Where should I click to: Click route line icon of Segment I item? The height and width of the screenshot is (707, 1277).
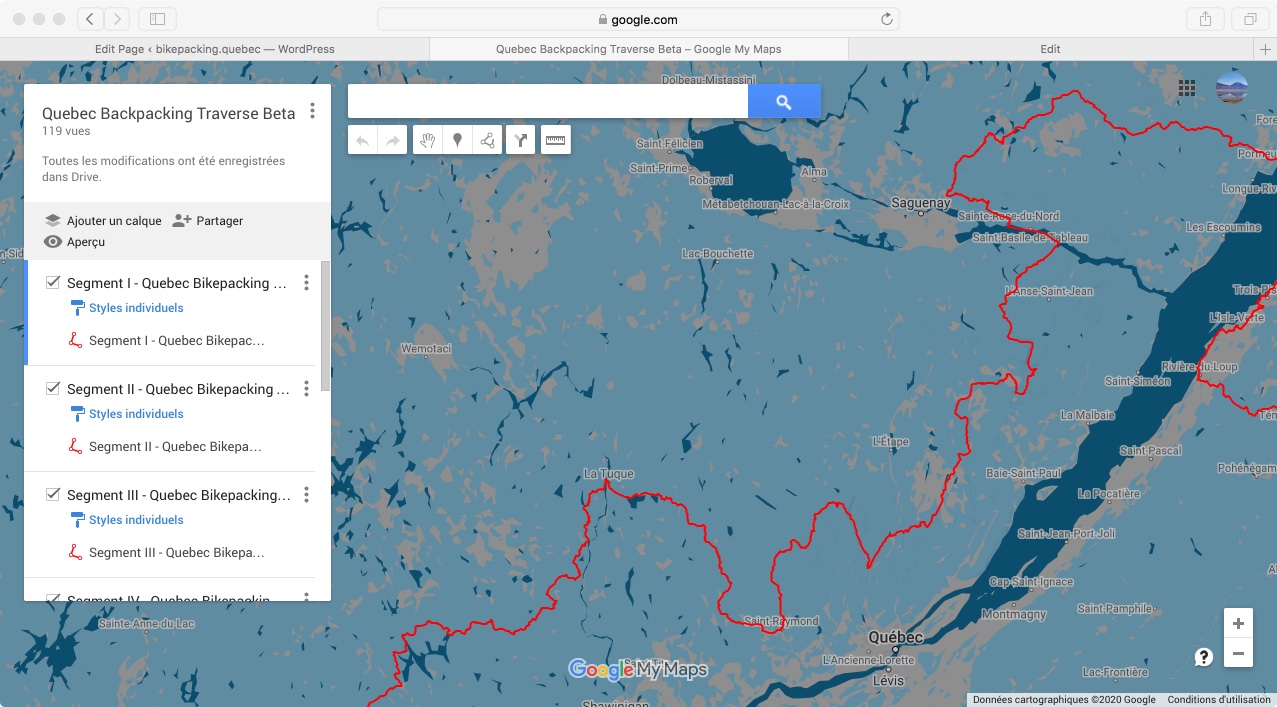point(75,341)
